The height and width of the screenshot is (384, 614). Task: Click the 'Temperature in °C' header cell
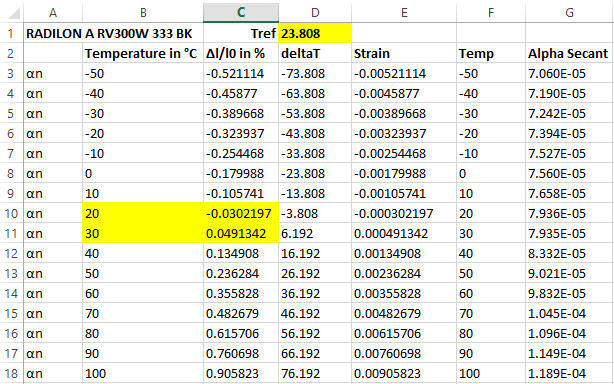pos(143,53)
